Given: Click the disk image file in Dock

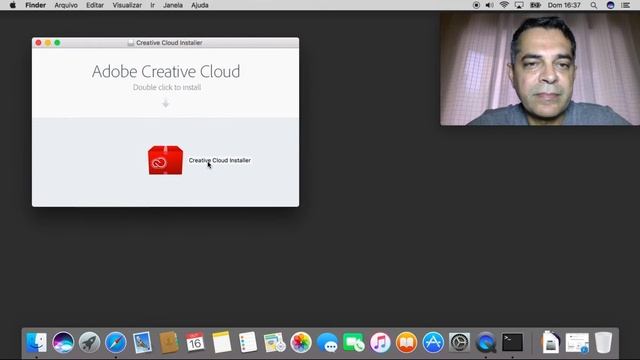Looking at the screenshot, I should pyautogui.click(x=551, y=342).
